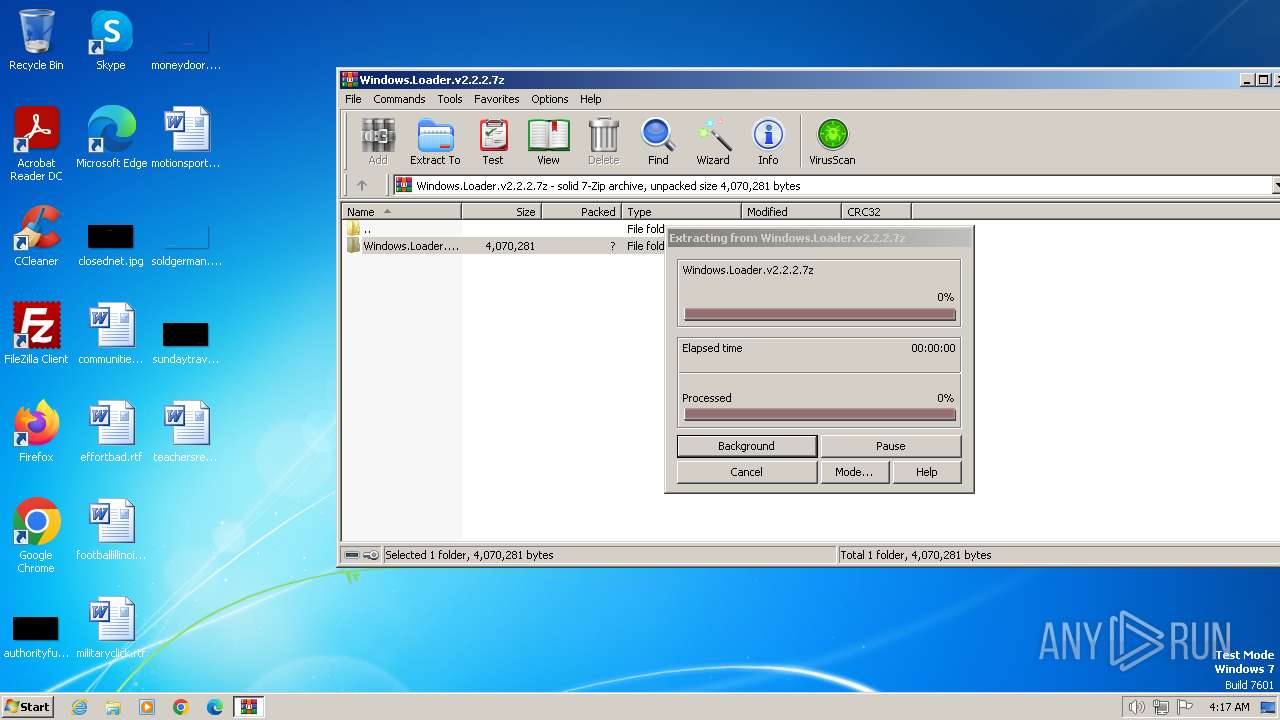Select teachersre desktop document
This screenshot has height=720, width=1280.
(185, 432)
